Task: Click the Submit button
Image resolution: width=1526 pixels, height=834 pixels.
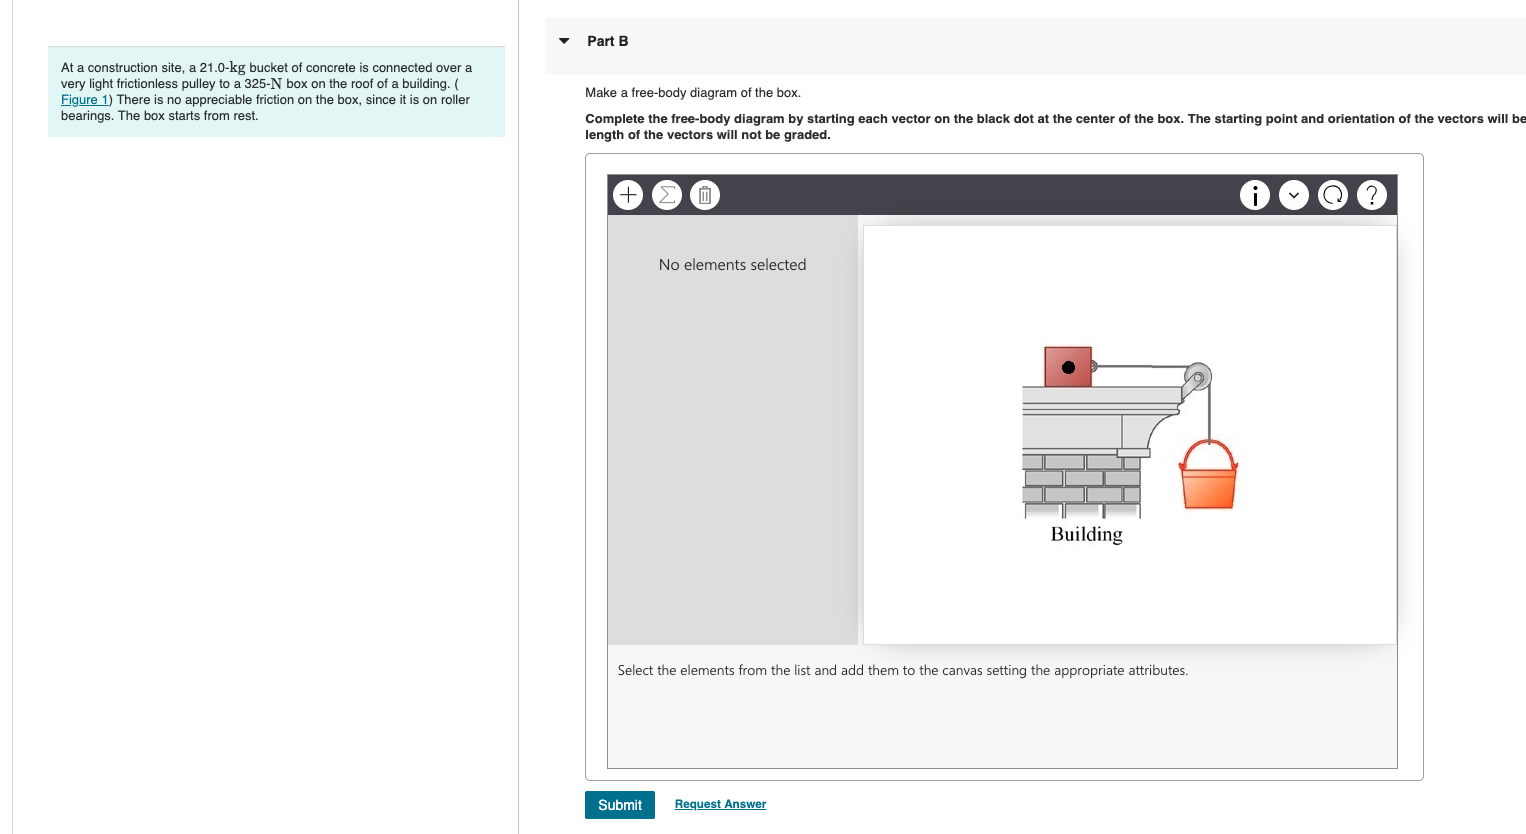Action: [619, 805]
